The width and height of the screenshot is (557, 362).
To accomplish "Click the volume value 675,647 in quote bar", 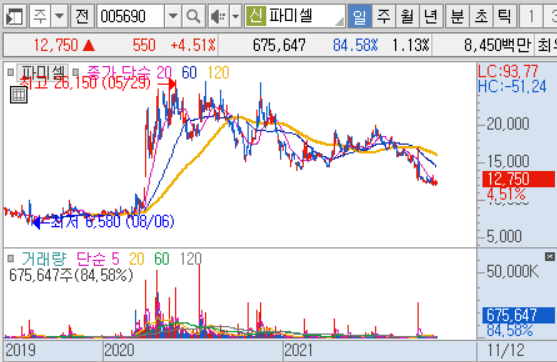I will click(279, 45).
